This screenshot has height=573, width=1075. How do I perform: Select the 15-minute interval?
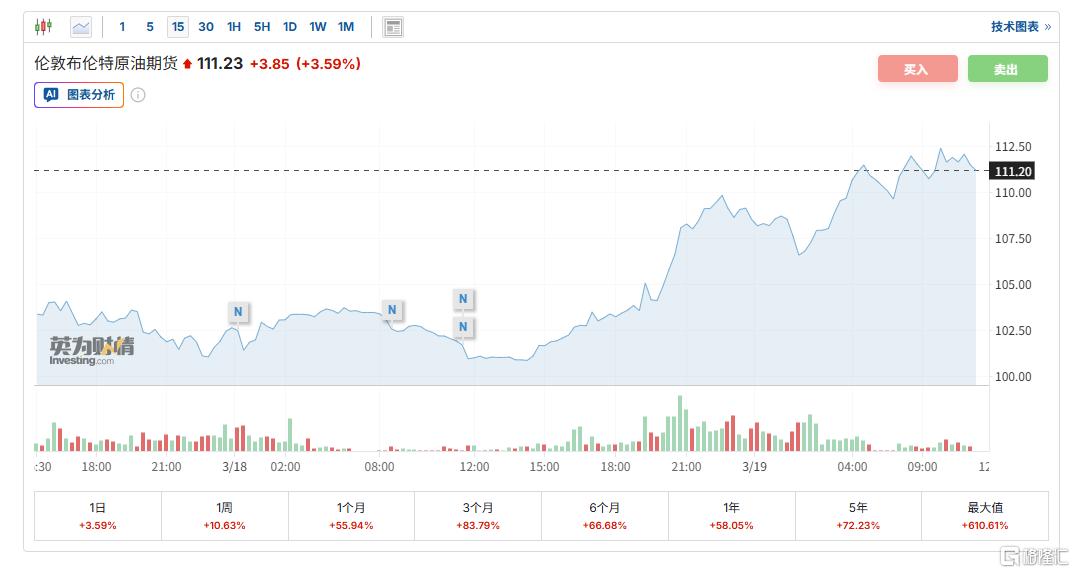pyautogui.click(x=178, y=27)
